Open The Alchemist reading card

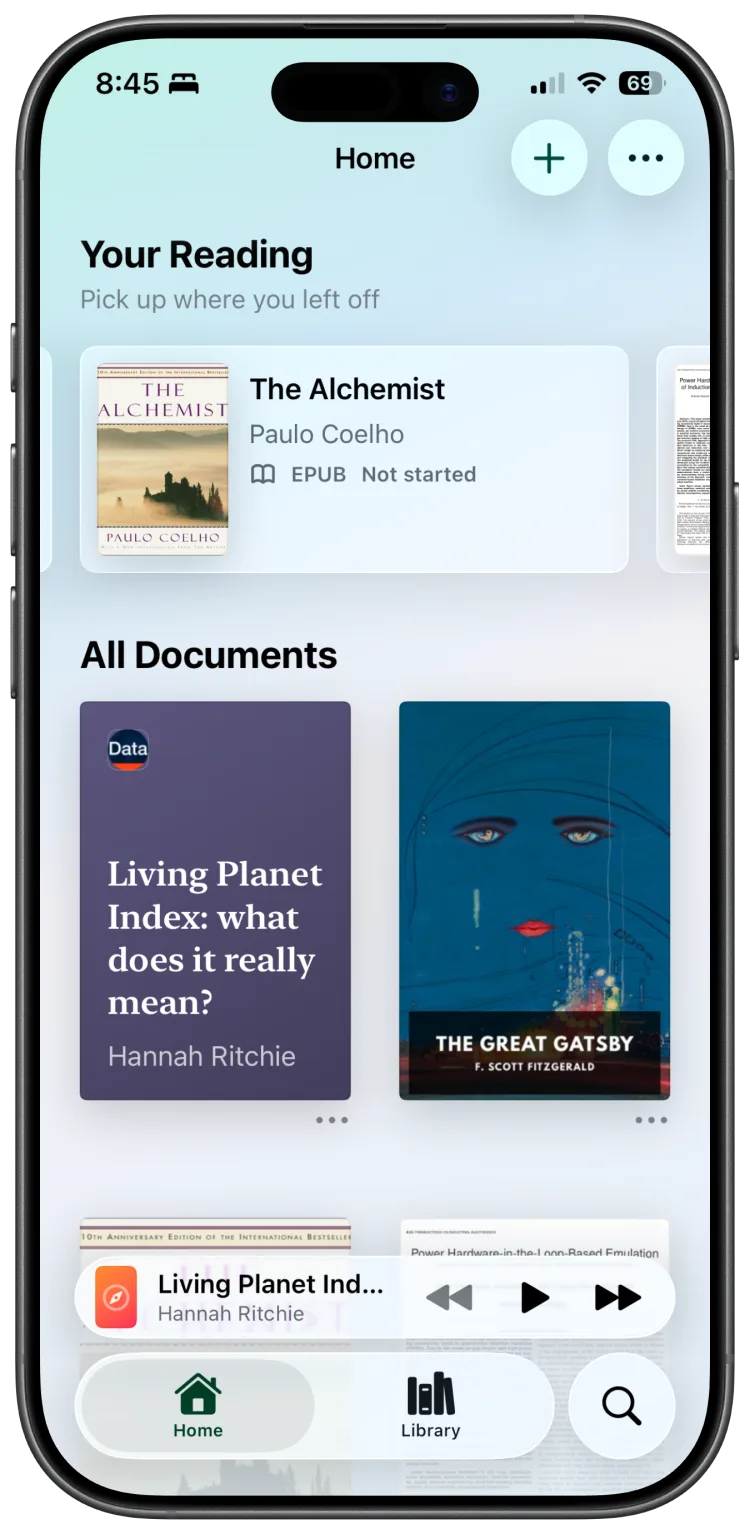[354, 459]
